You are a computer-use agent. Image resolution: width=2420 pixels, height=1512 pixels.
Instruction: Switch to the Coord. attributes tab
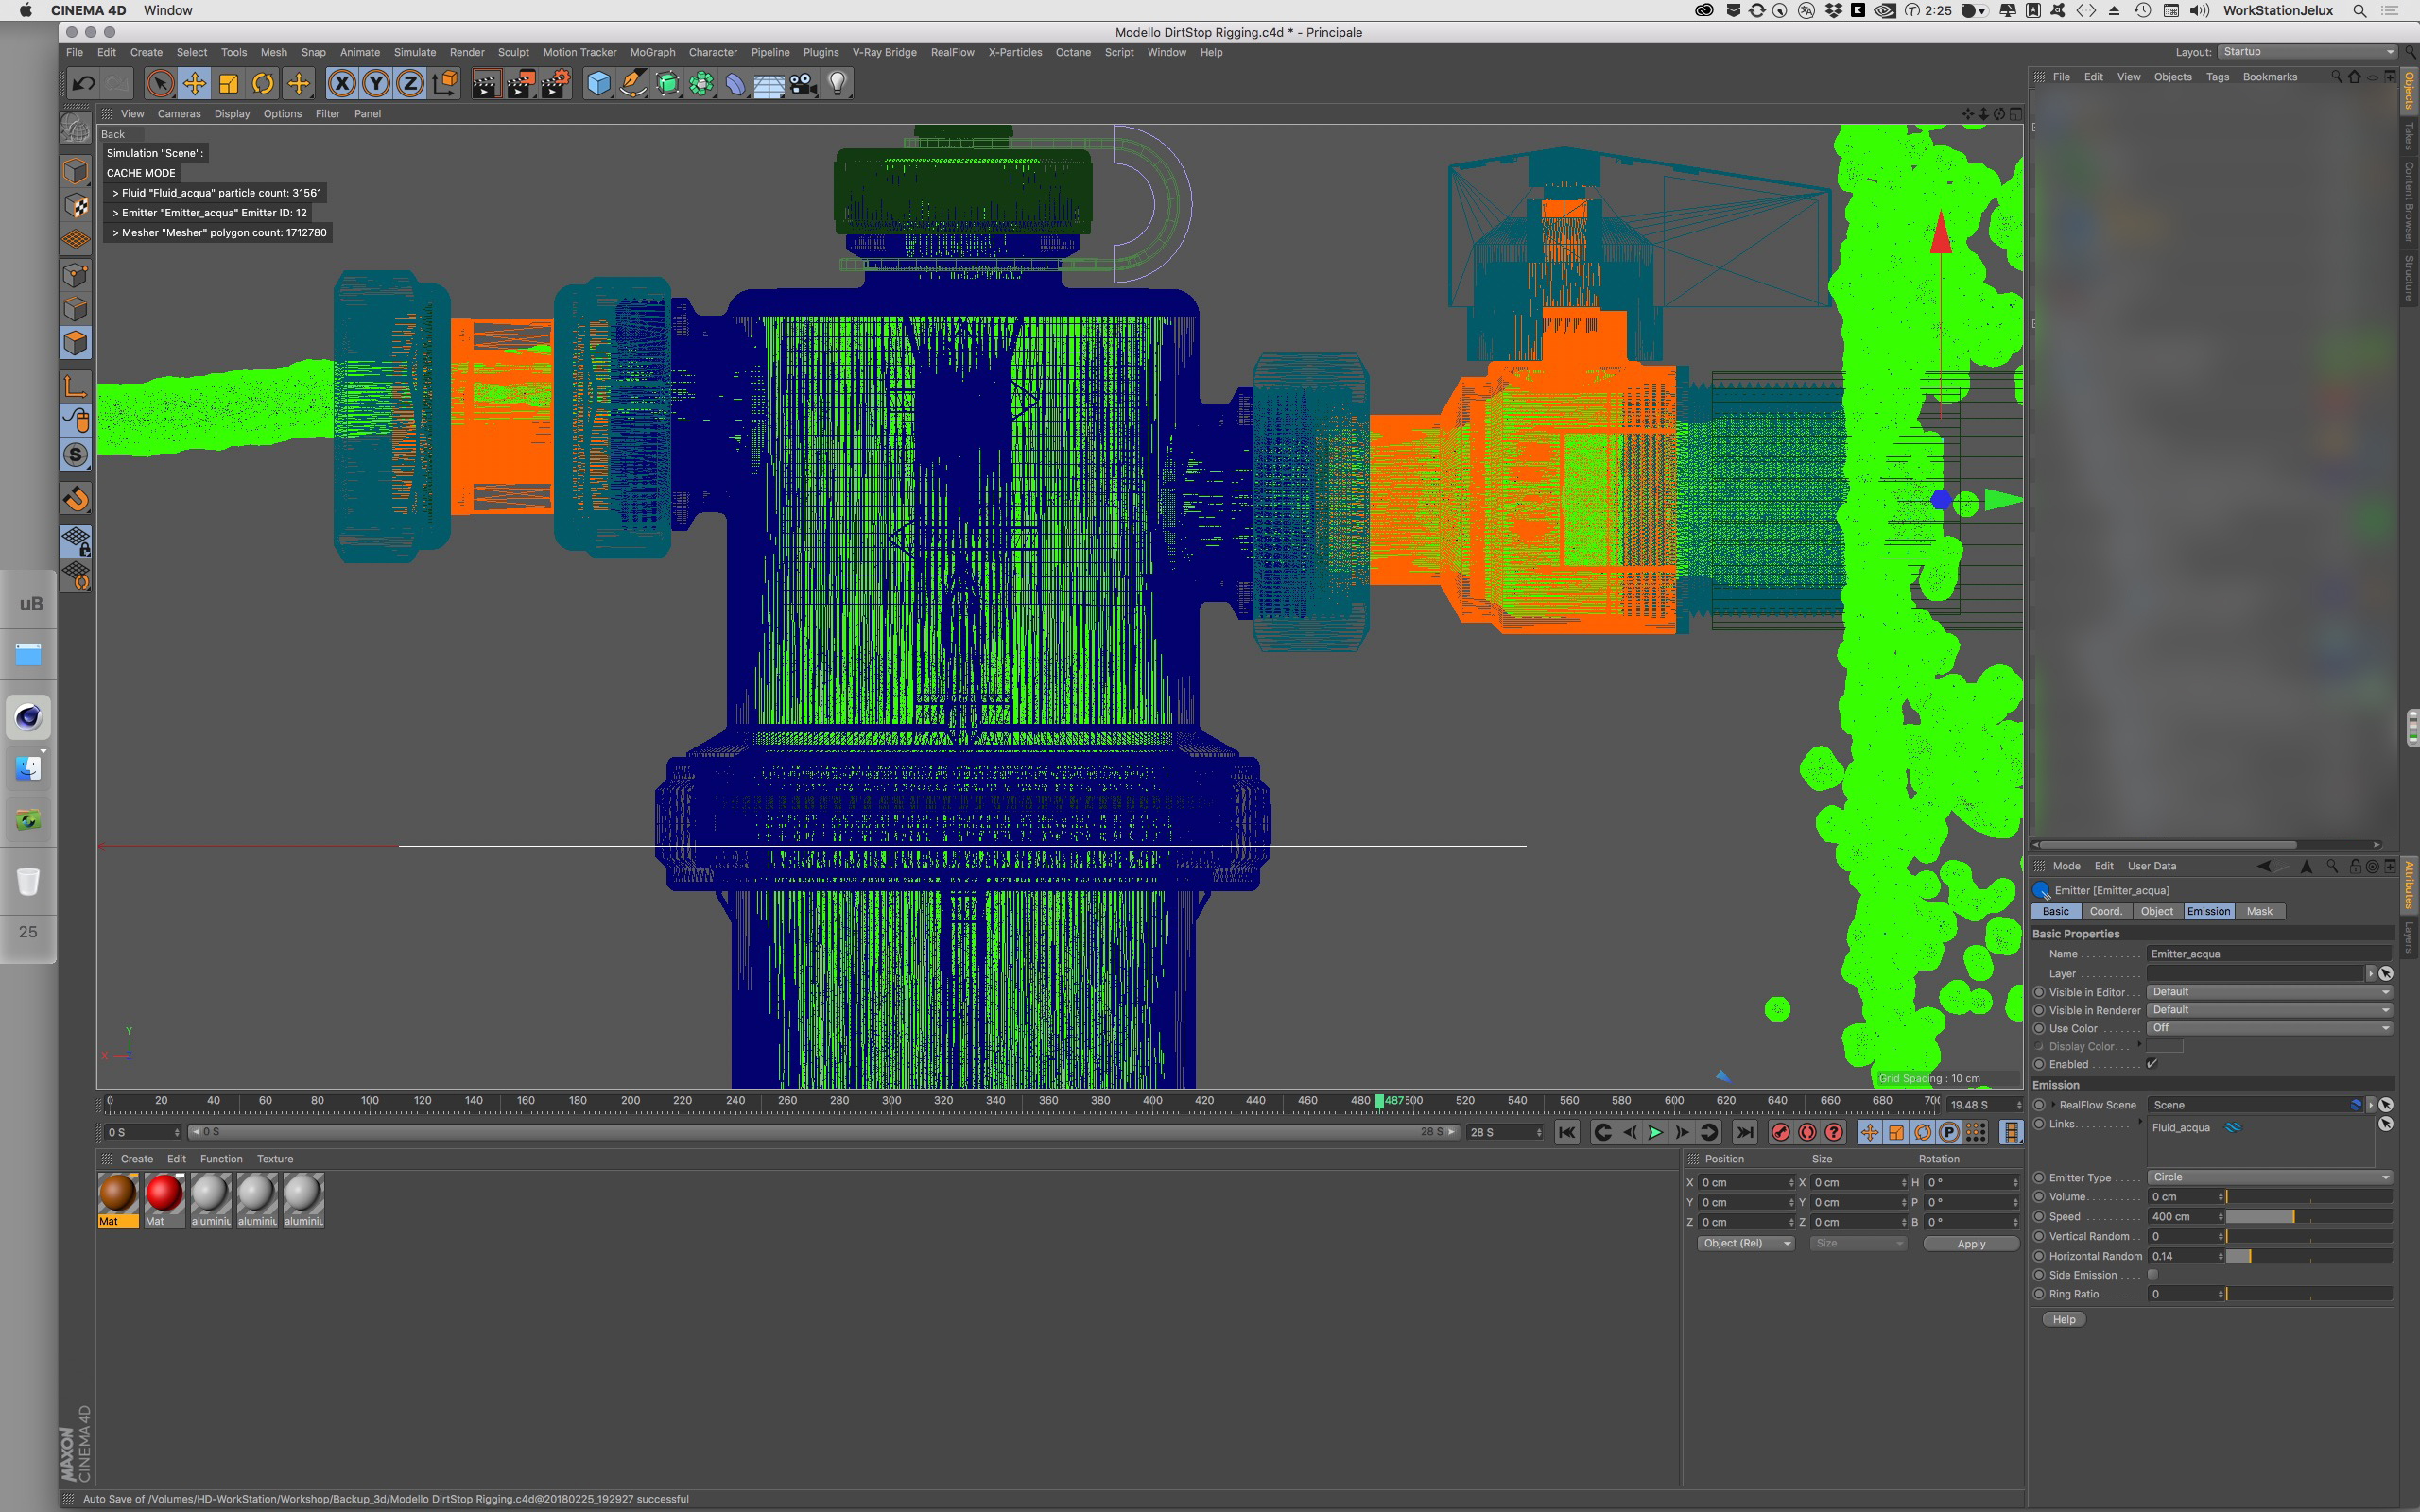pyautogui.click(x=2105, y=911)
